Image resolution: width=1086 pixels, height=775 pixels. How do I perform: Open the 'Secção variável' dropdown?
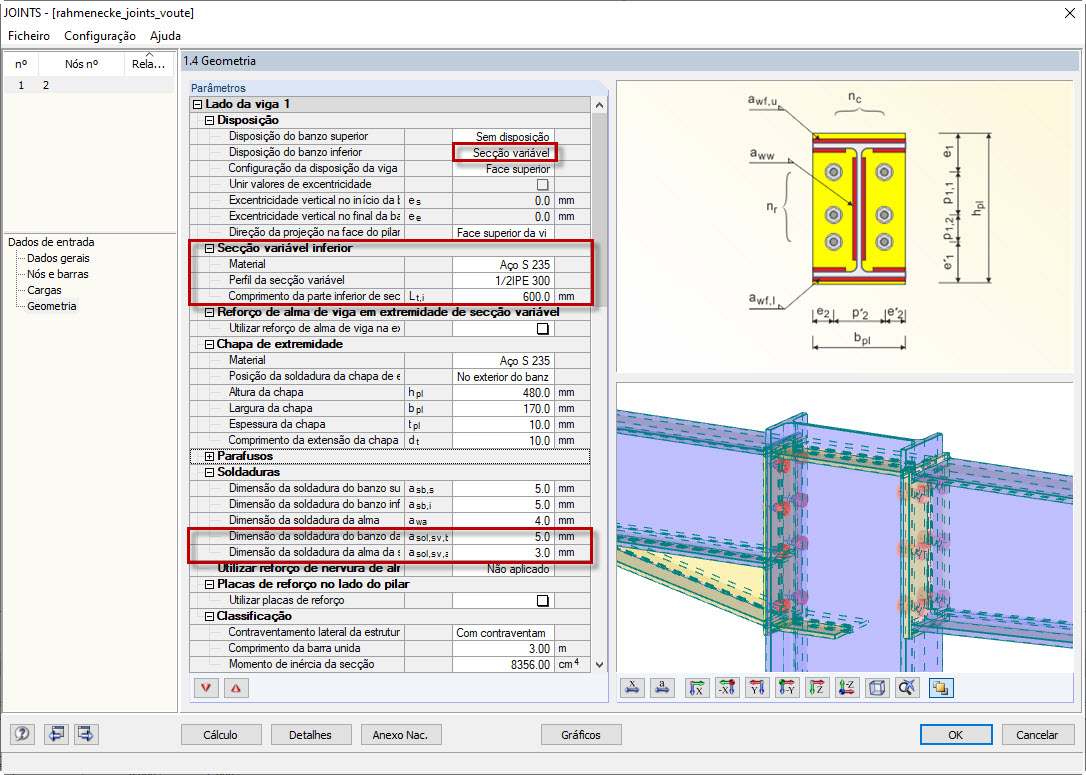coord(506,152)
